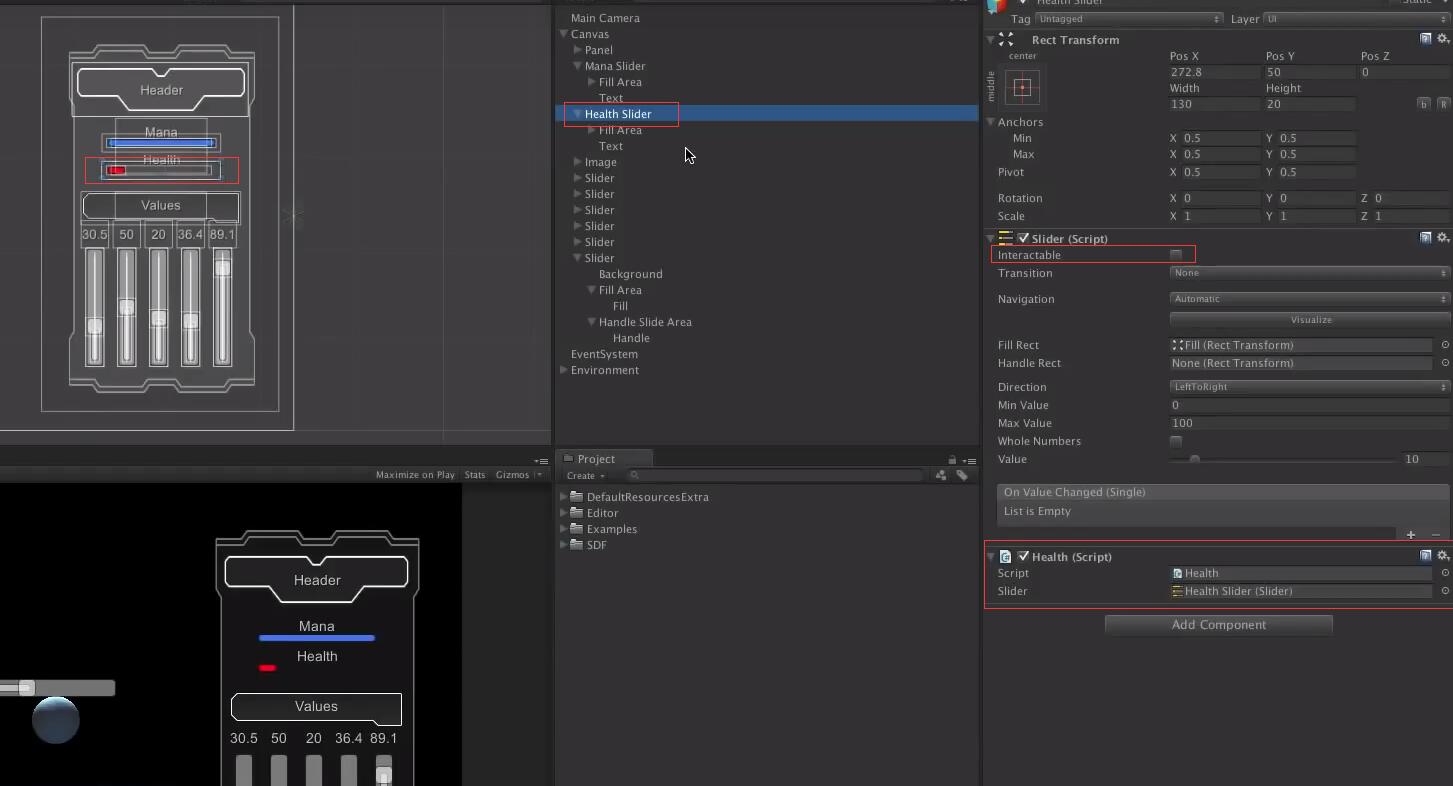Toggle Maximize on Play

(x=415, y=475)
